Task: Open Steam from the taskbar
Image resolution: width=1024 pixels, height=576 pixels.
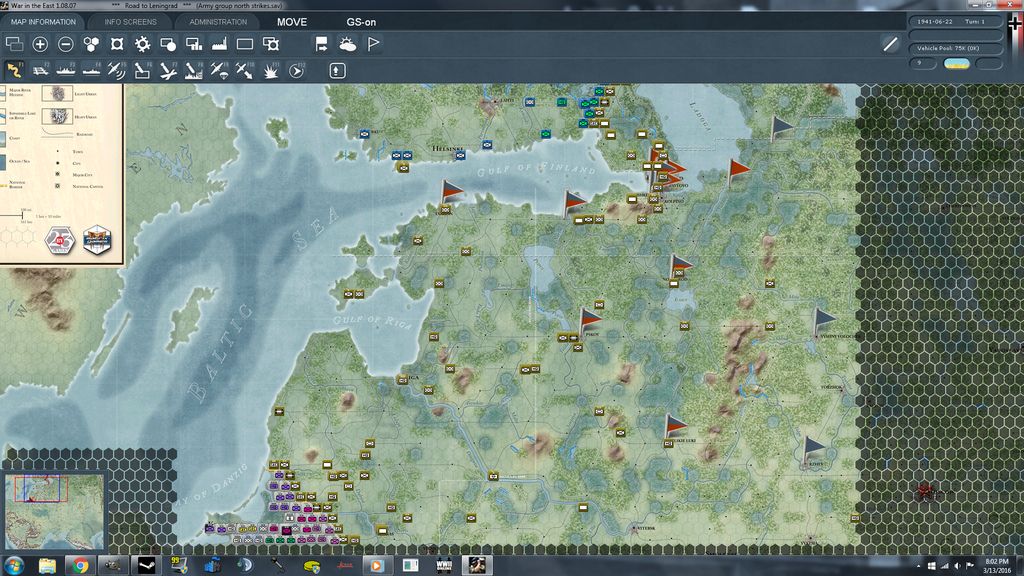Action: click(146, 565)
